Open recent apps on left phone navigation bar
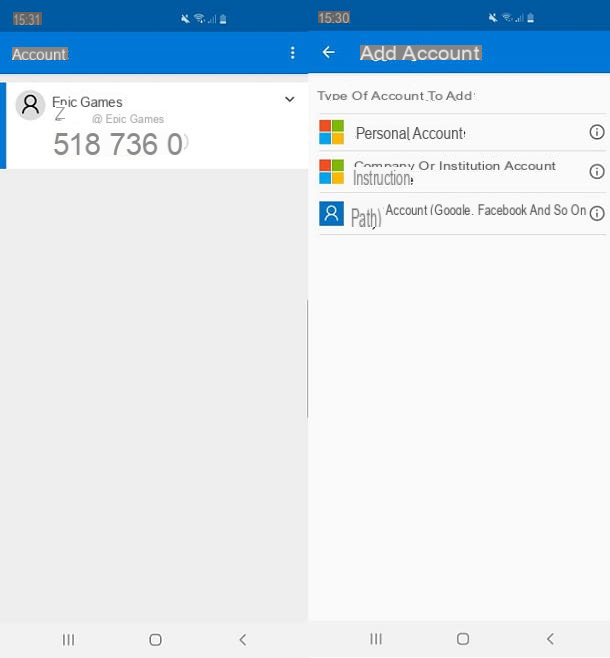Viewport: 610px width, 658px height. (68, 640)
